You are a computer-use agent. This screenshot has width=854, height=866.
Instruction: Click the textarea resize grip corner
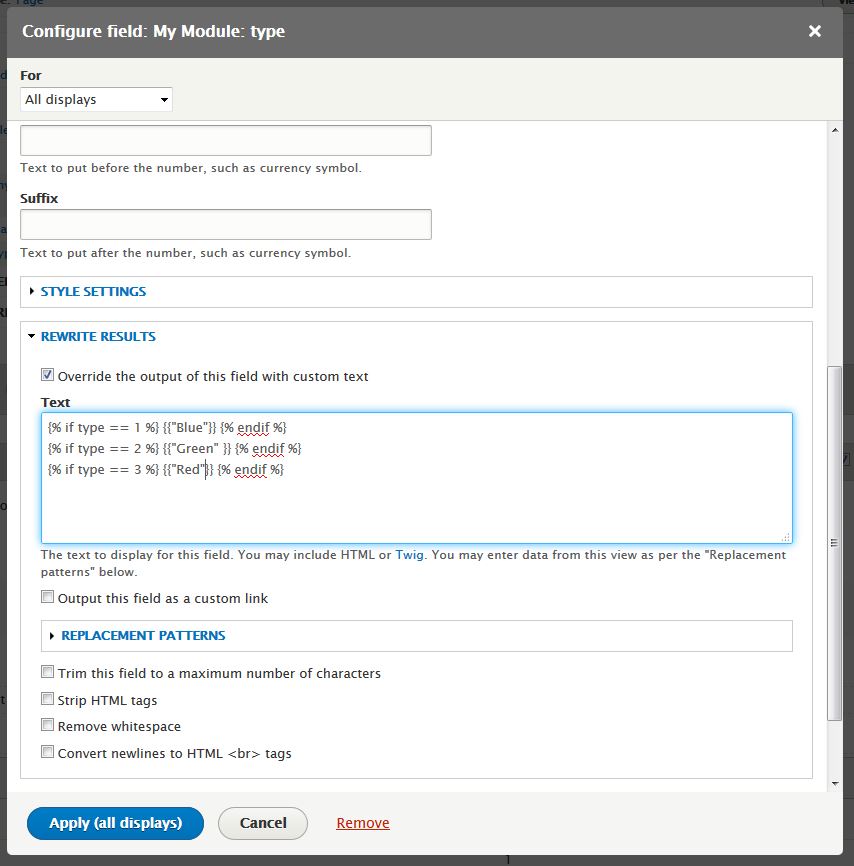786,537
